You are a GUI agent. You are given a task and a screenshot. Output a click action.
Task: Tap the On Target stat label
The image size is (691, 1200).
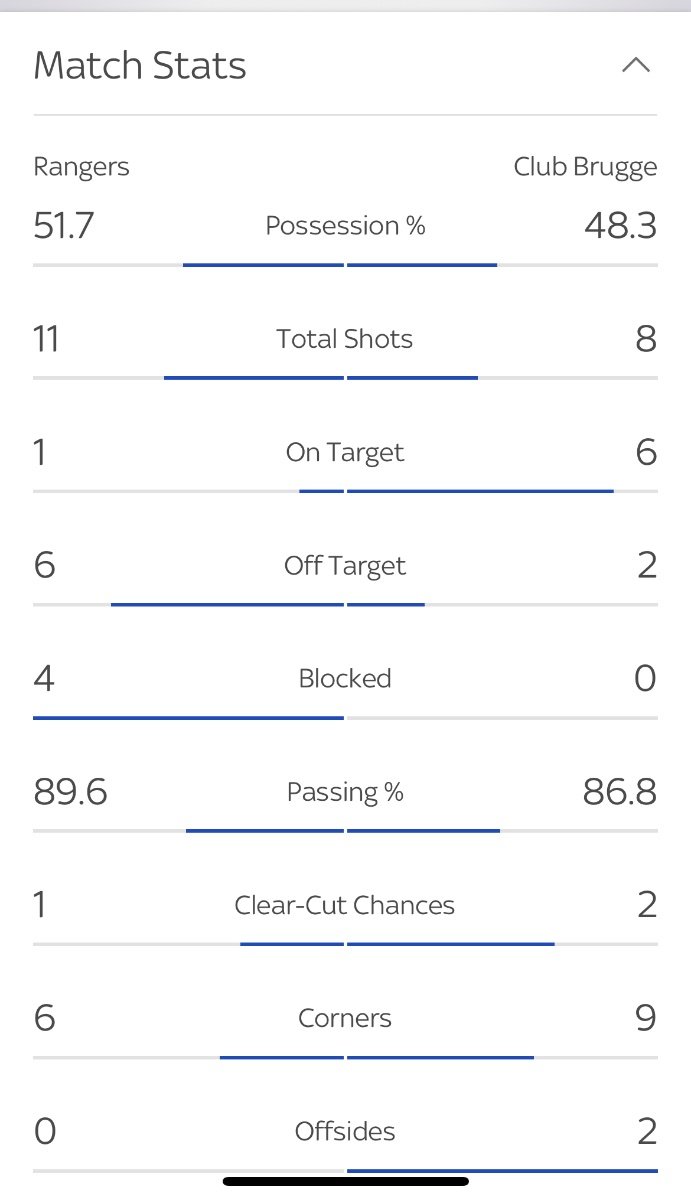pyautogui.click(x=345, y=453)
